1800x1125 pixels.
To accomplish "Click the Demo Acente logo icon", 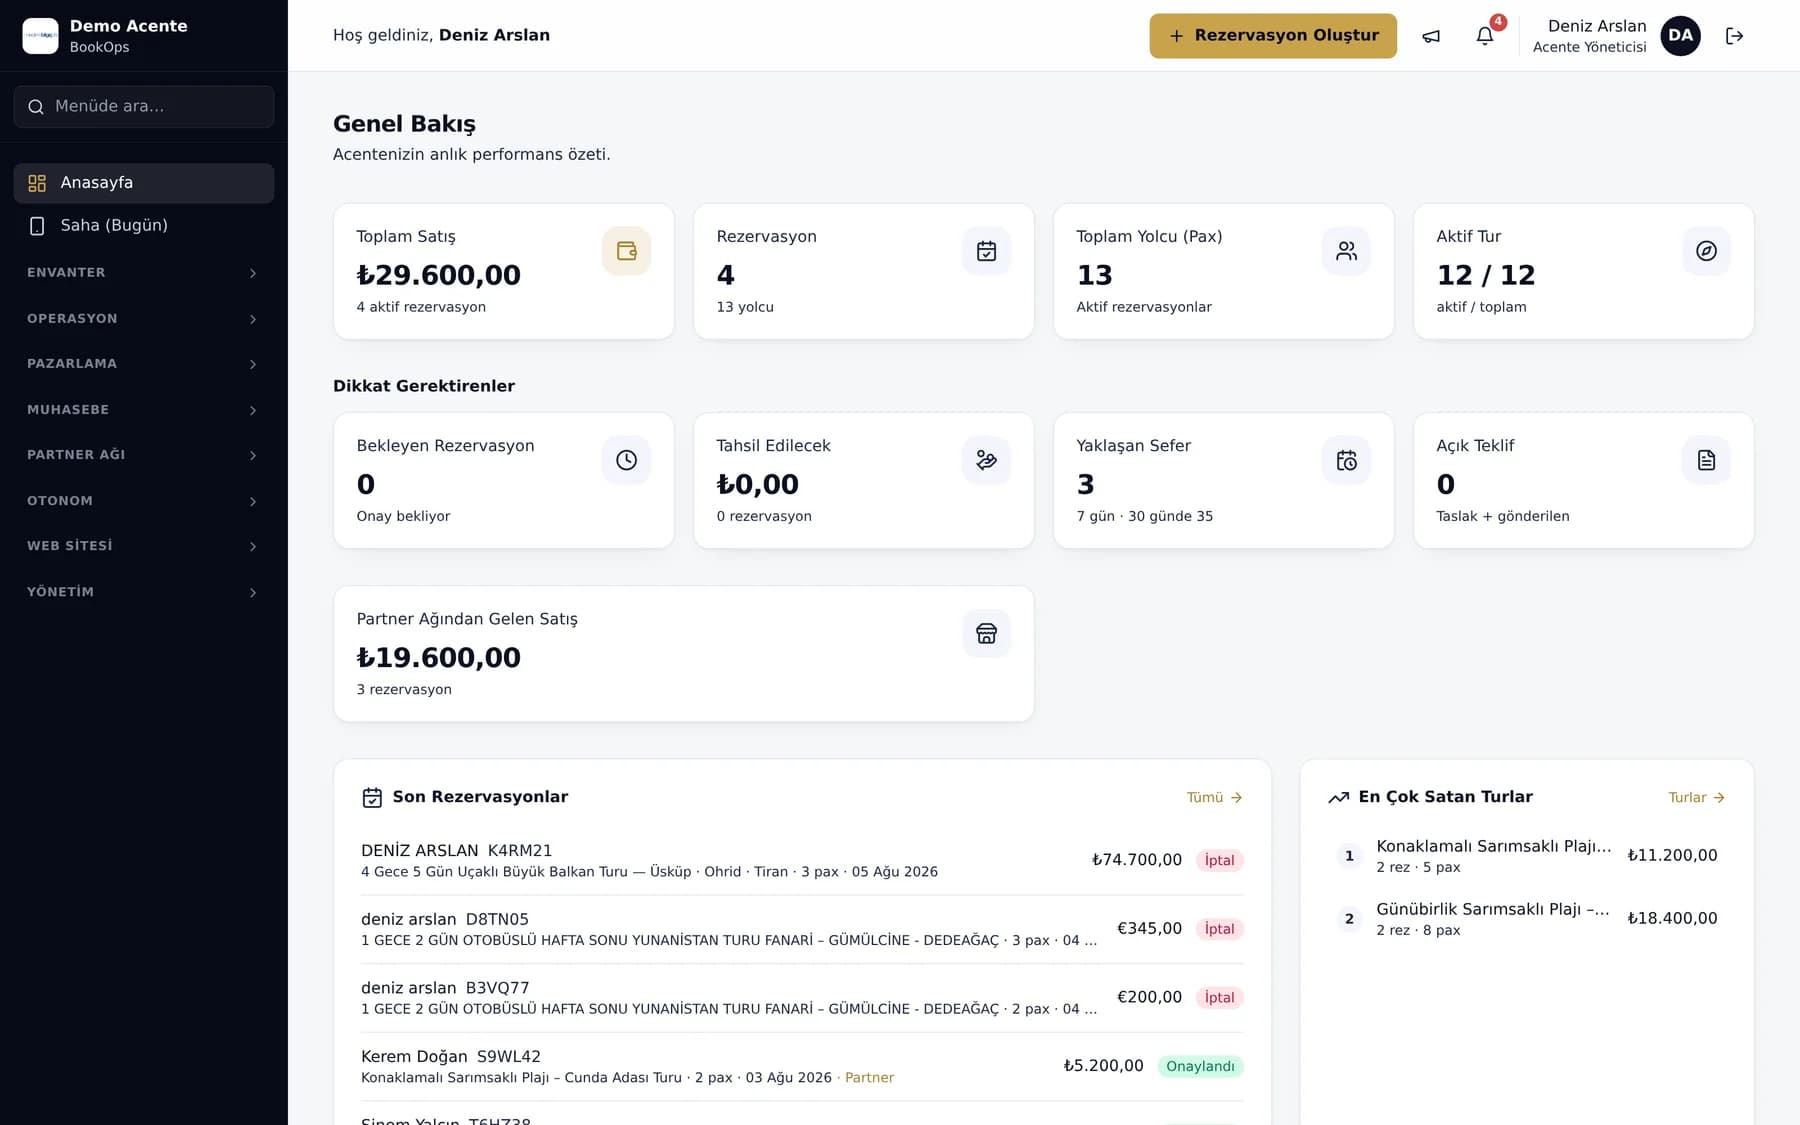I will tap(40, 35).
